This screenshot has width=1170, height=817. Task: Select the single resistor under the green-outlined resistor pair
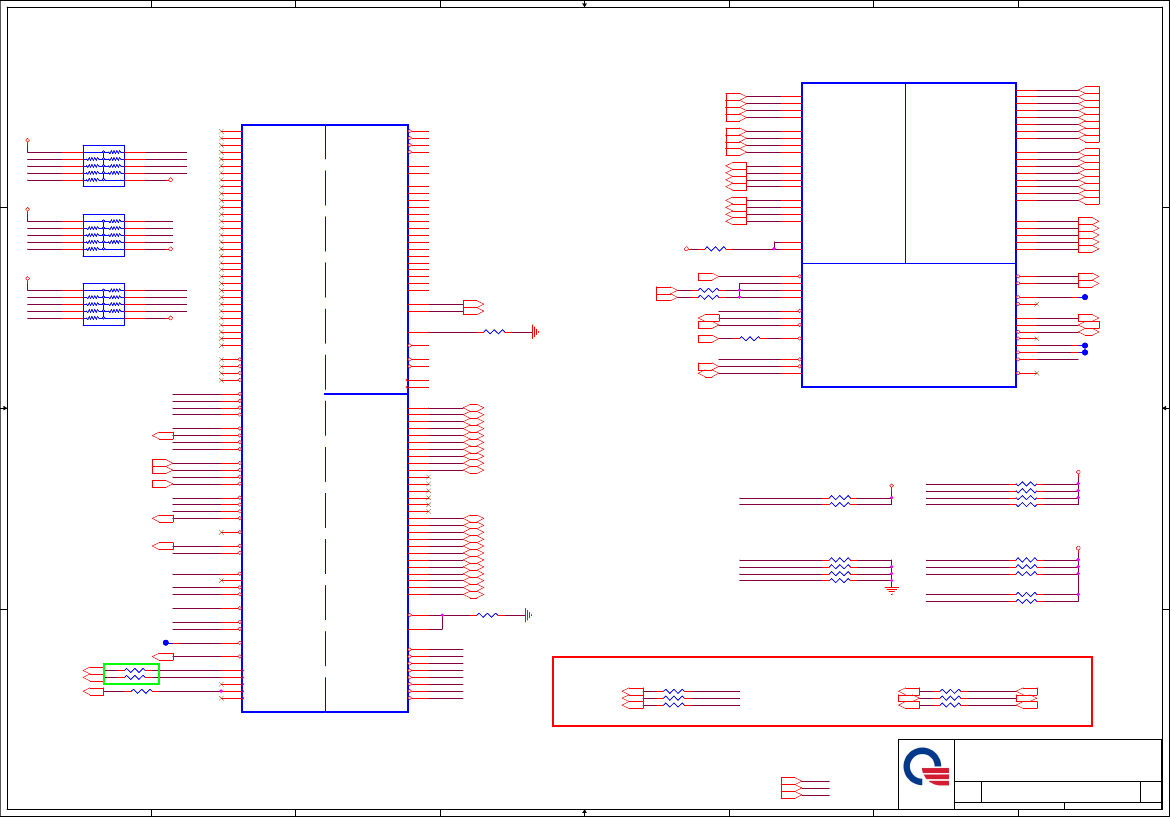(x=141, y=692)
